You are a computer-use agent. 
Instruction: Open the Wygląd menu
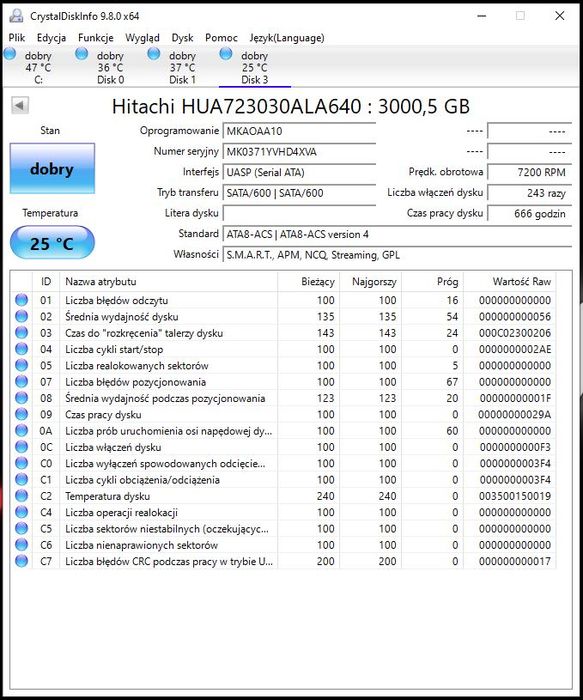click(x=142, y=38)
